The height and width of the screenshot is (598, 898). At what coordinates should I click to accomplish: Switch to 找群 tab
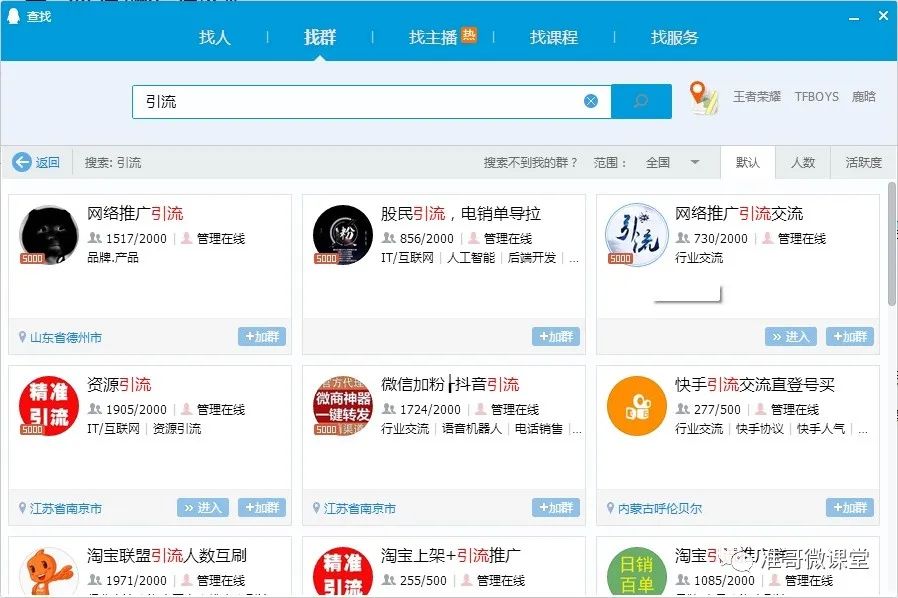click(320, 37)
